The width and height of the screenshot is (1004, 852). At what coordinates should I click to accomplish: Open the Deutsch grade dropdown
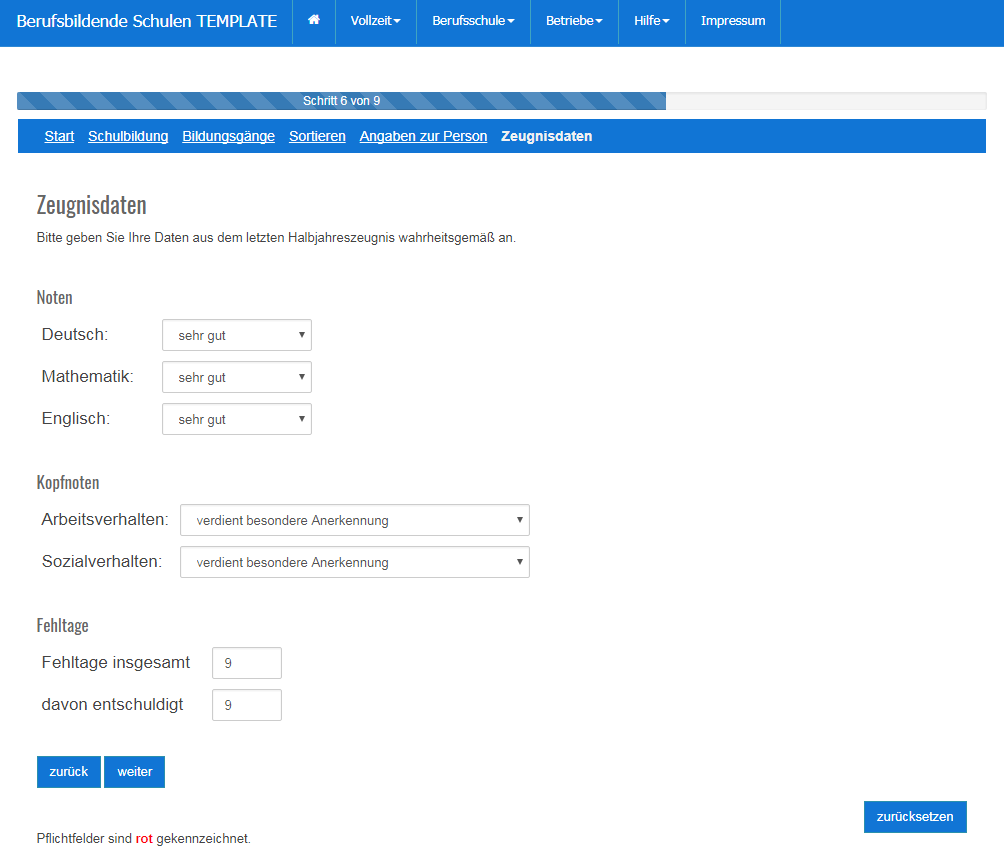point(236,334)
